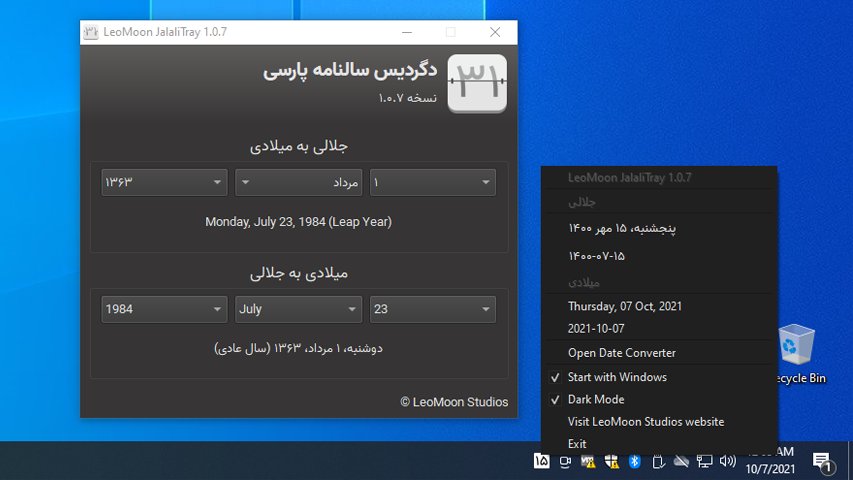This screenshot has height=480, width=853.
Task: Click the heading جلالی به میلادی
Action: 299,146
